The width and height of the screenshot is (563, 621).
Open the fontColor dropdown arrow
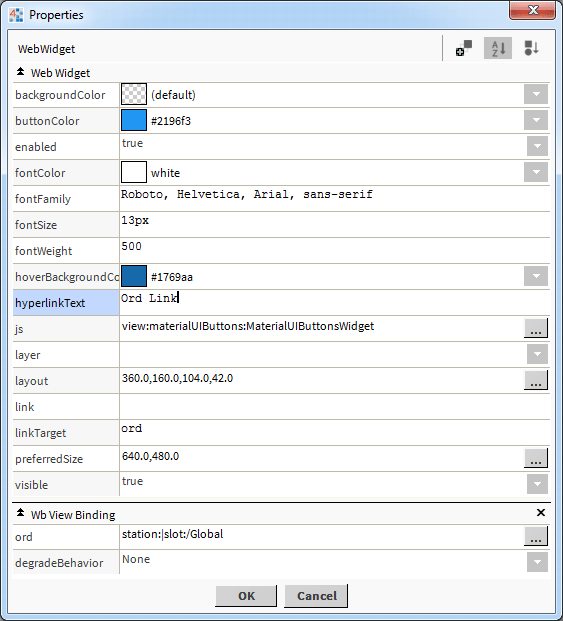click(x=536, y=172)
